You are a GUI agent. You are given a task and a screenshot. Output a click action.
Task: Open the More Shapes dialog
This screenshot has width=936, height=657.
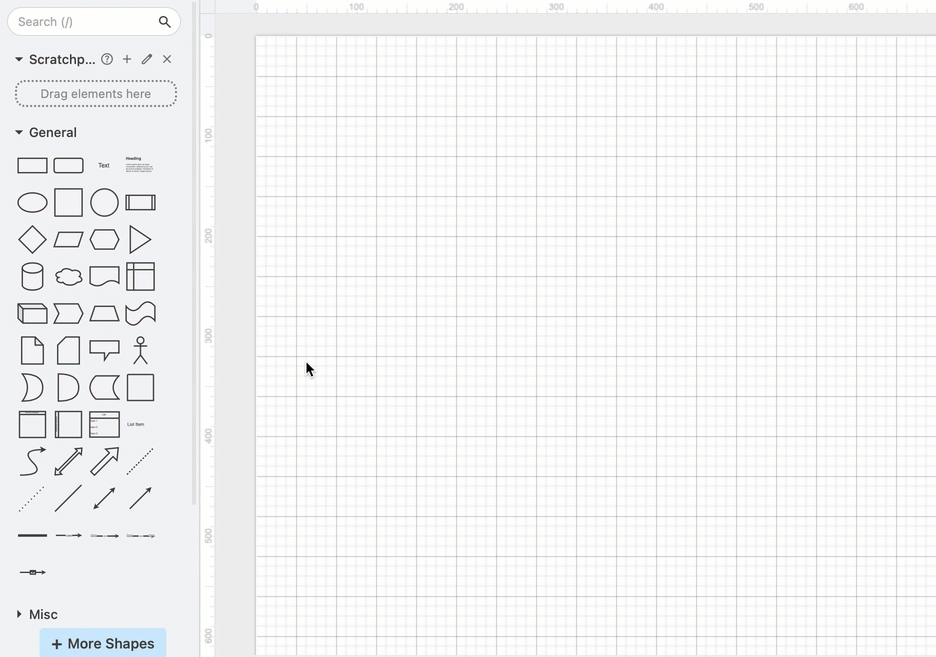[102, 643]
